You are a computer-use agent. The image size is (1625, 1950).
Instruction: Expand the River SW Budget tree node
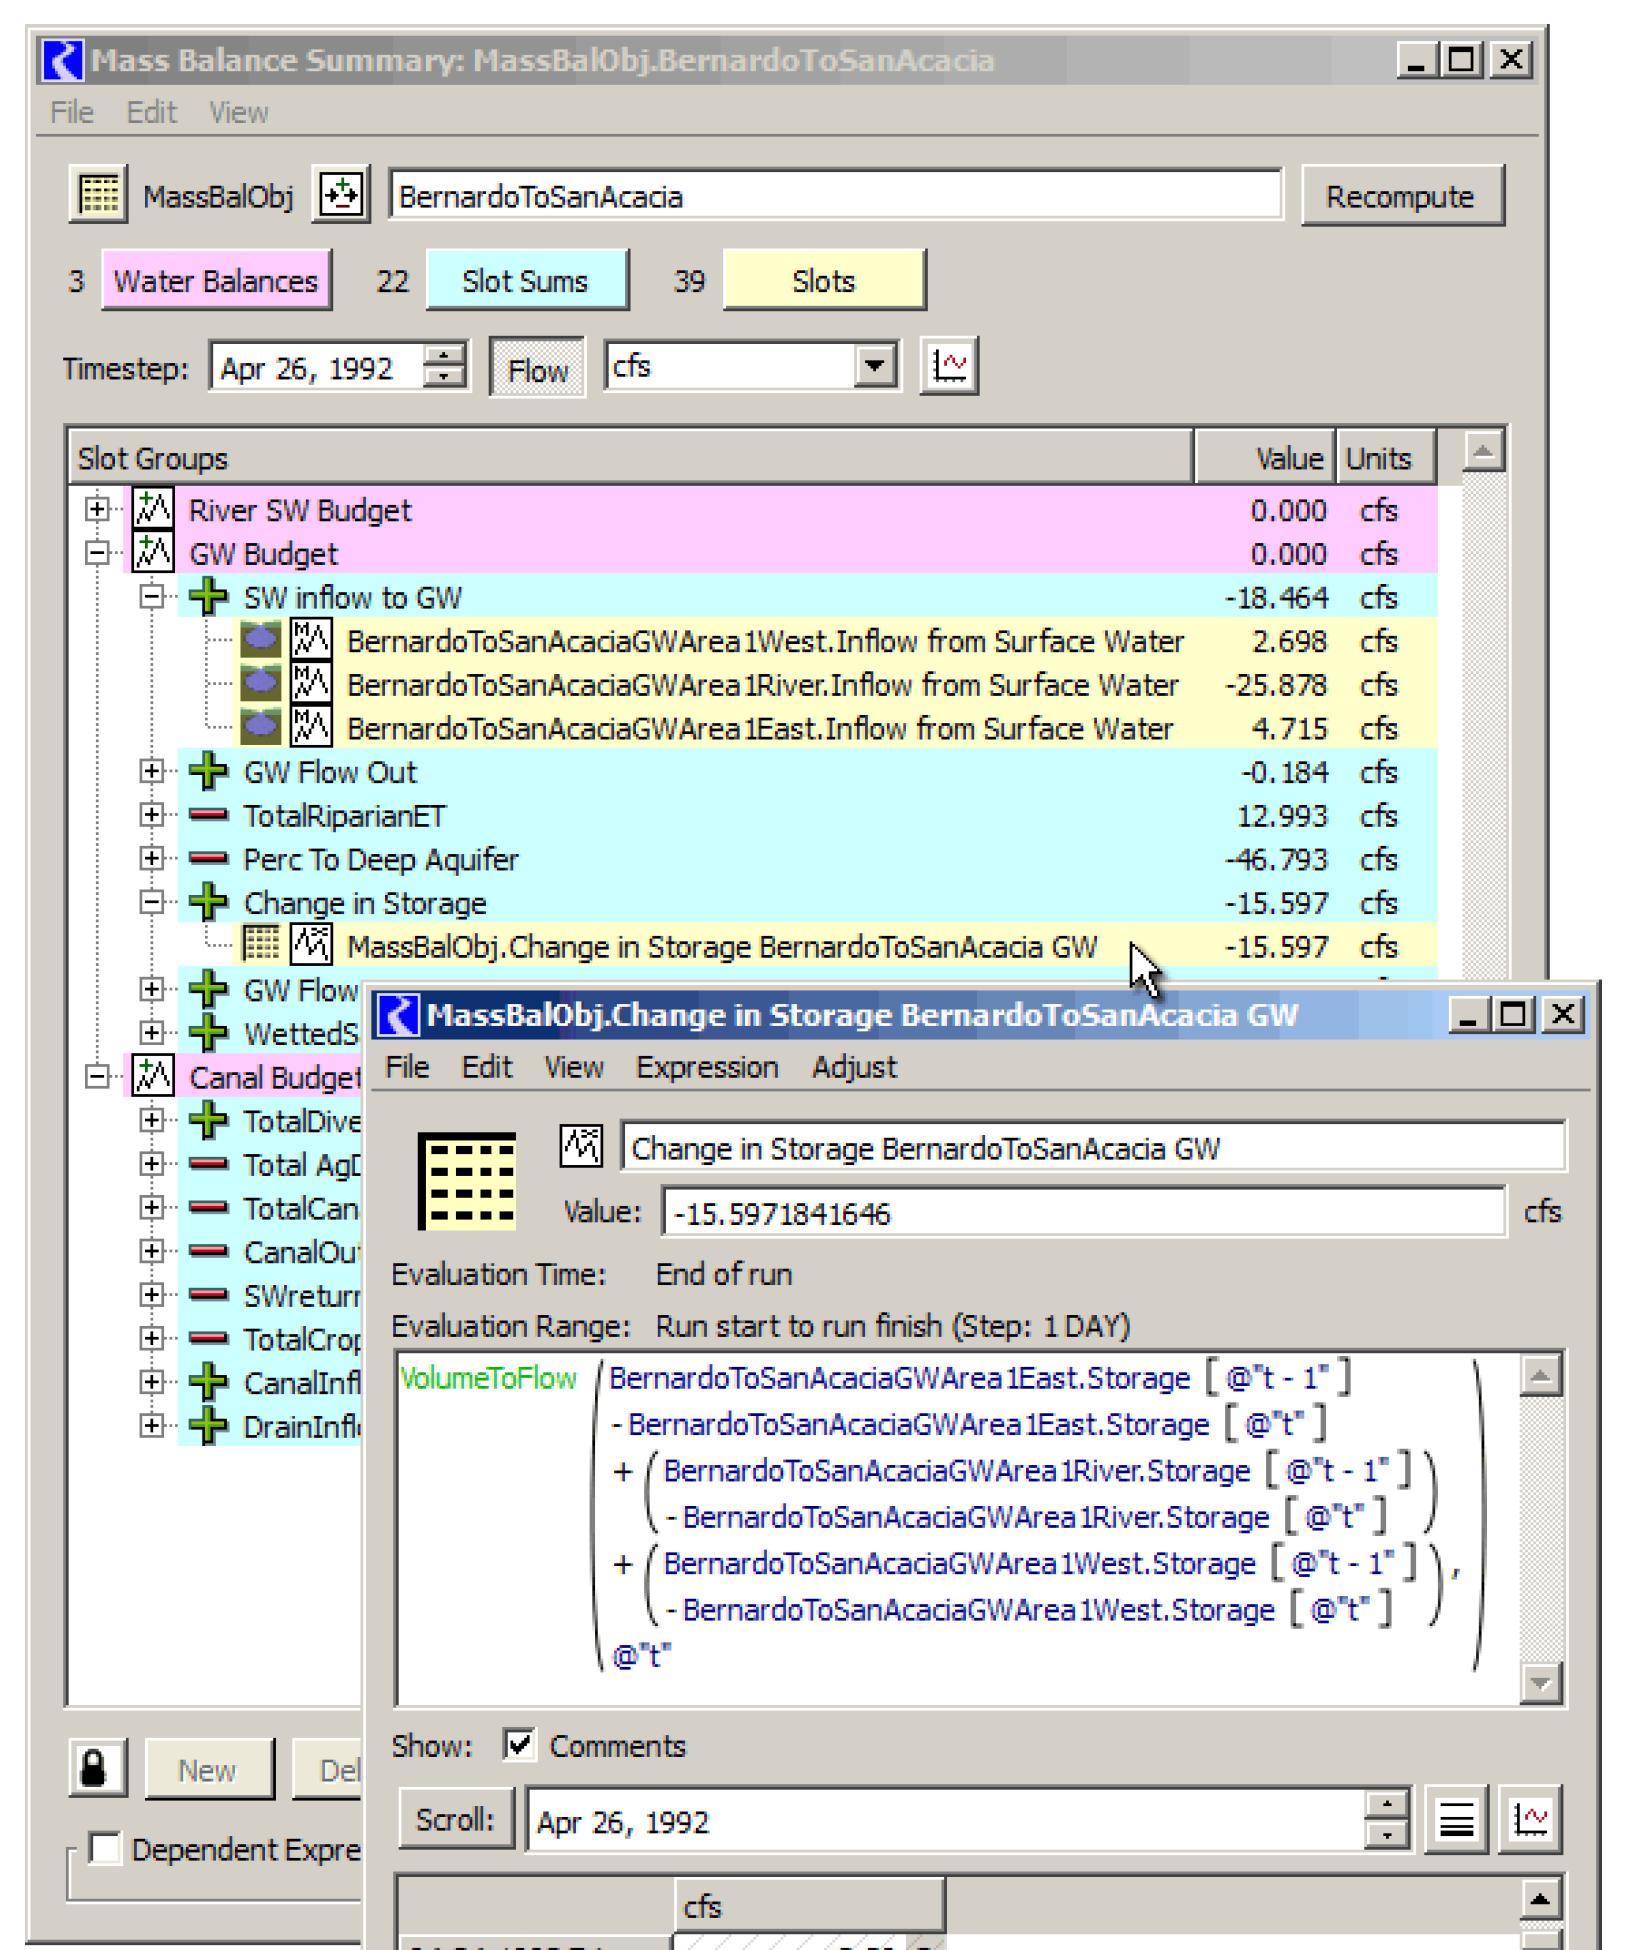point(97,509)
